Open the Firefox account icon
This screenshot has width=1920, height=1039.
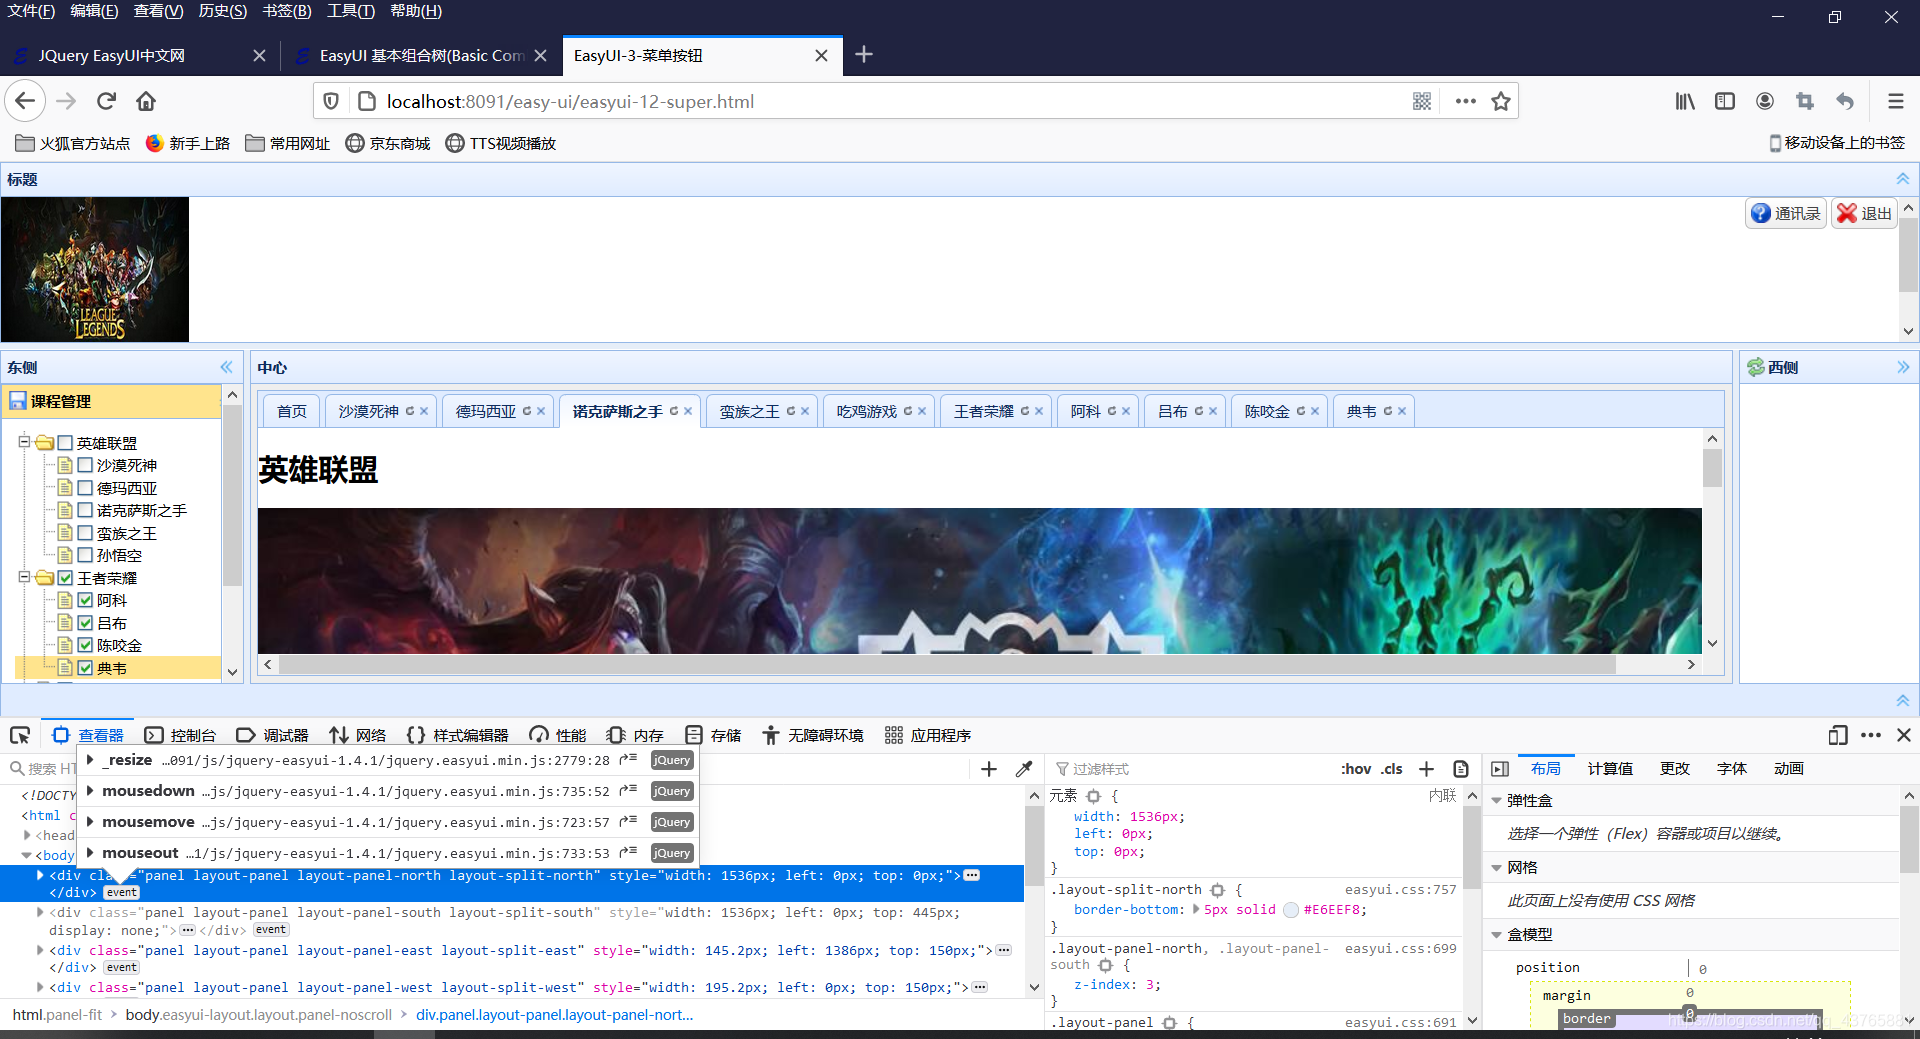[1765, 101]
